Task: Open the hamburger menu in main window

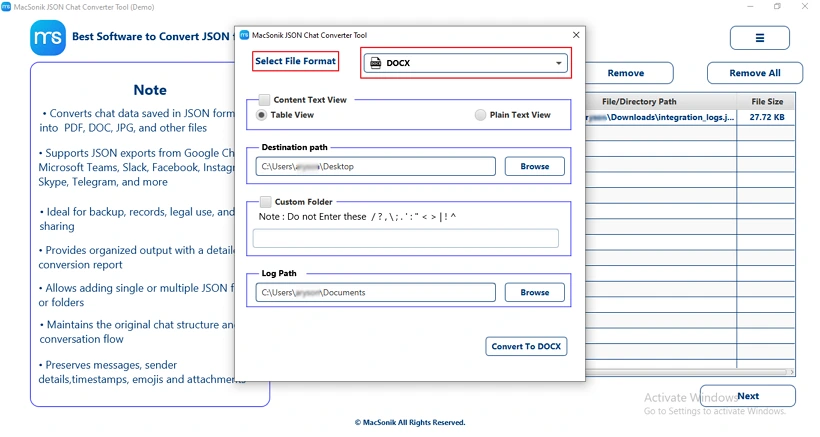Action: tap(760, 38)
